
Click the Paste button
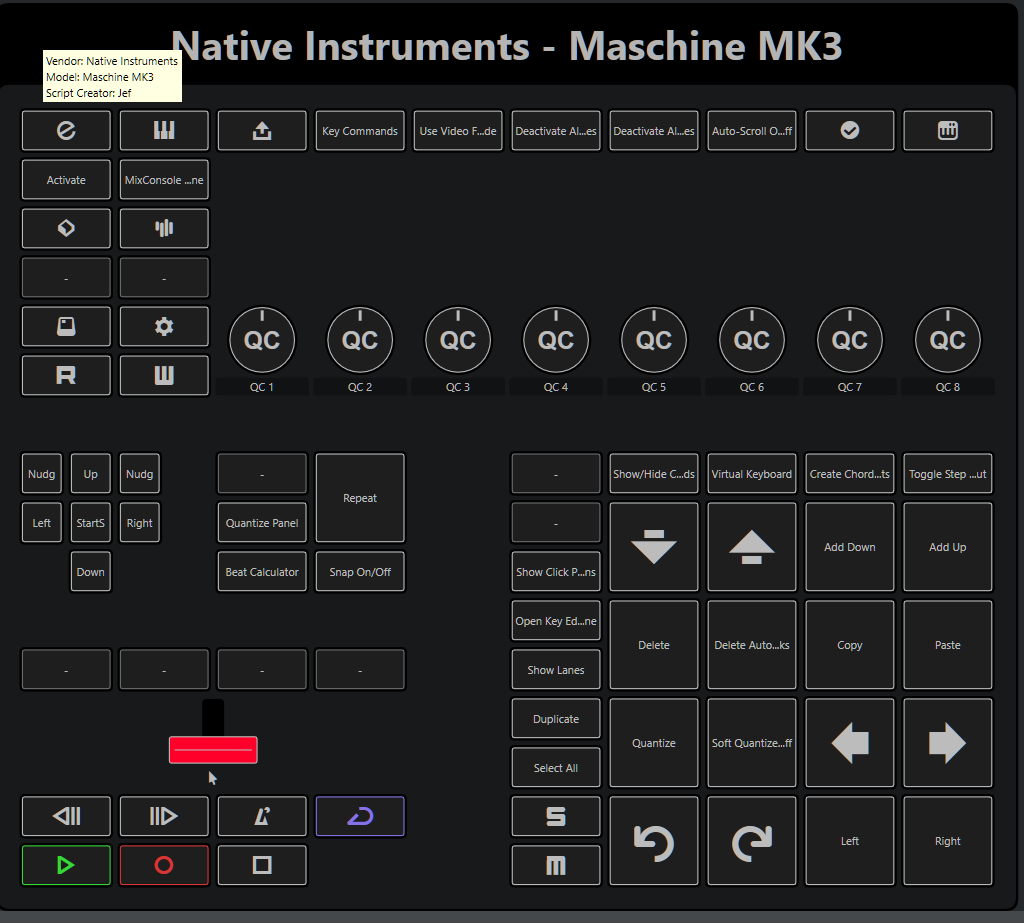click(948, 645)
